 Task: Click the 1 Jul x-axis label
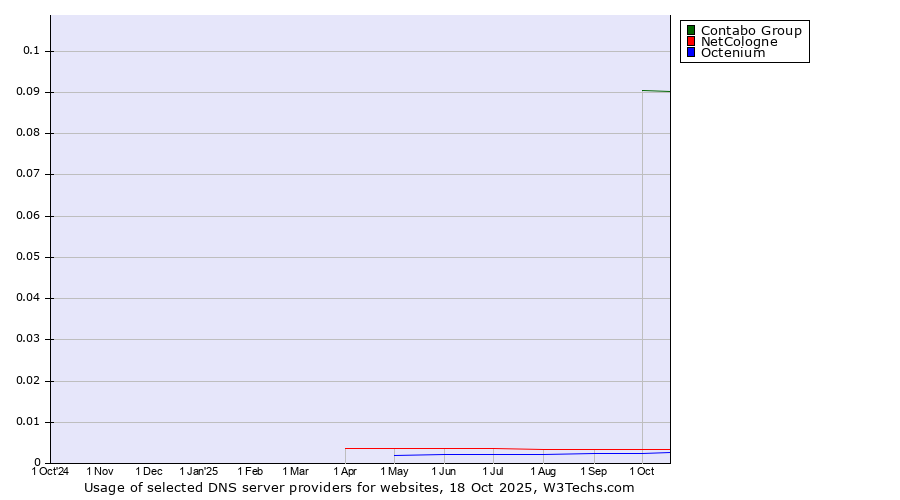(x=492, y=471)
